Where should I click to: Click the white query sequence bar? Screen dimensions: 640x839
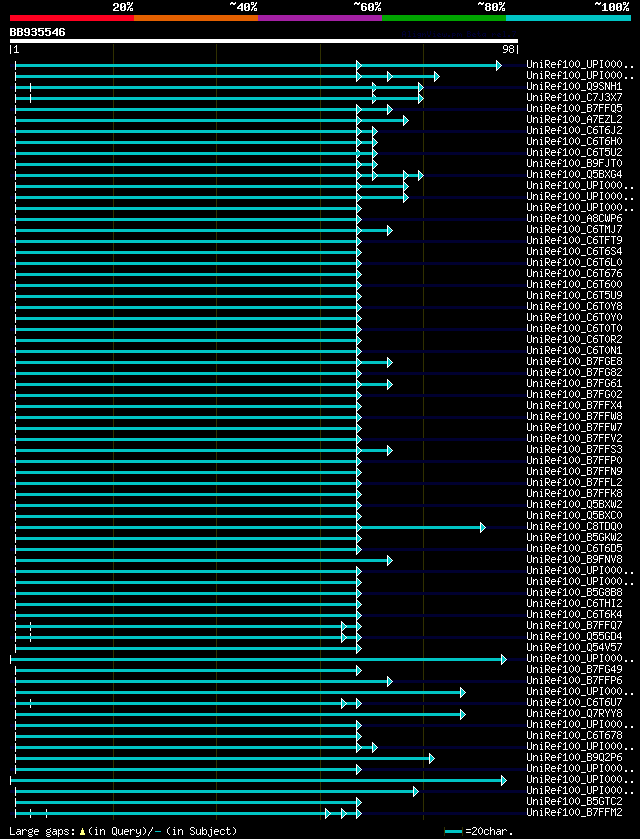point(264,41)
